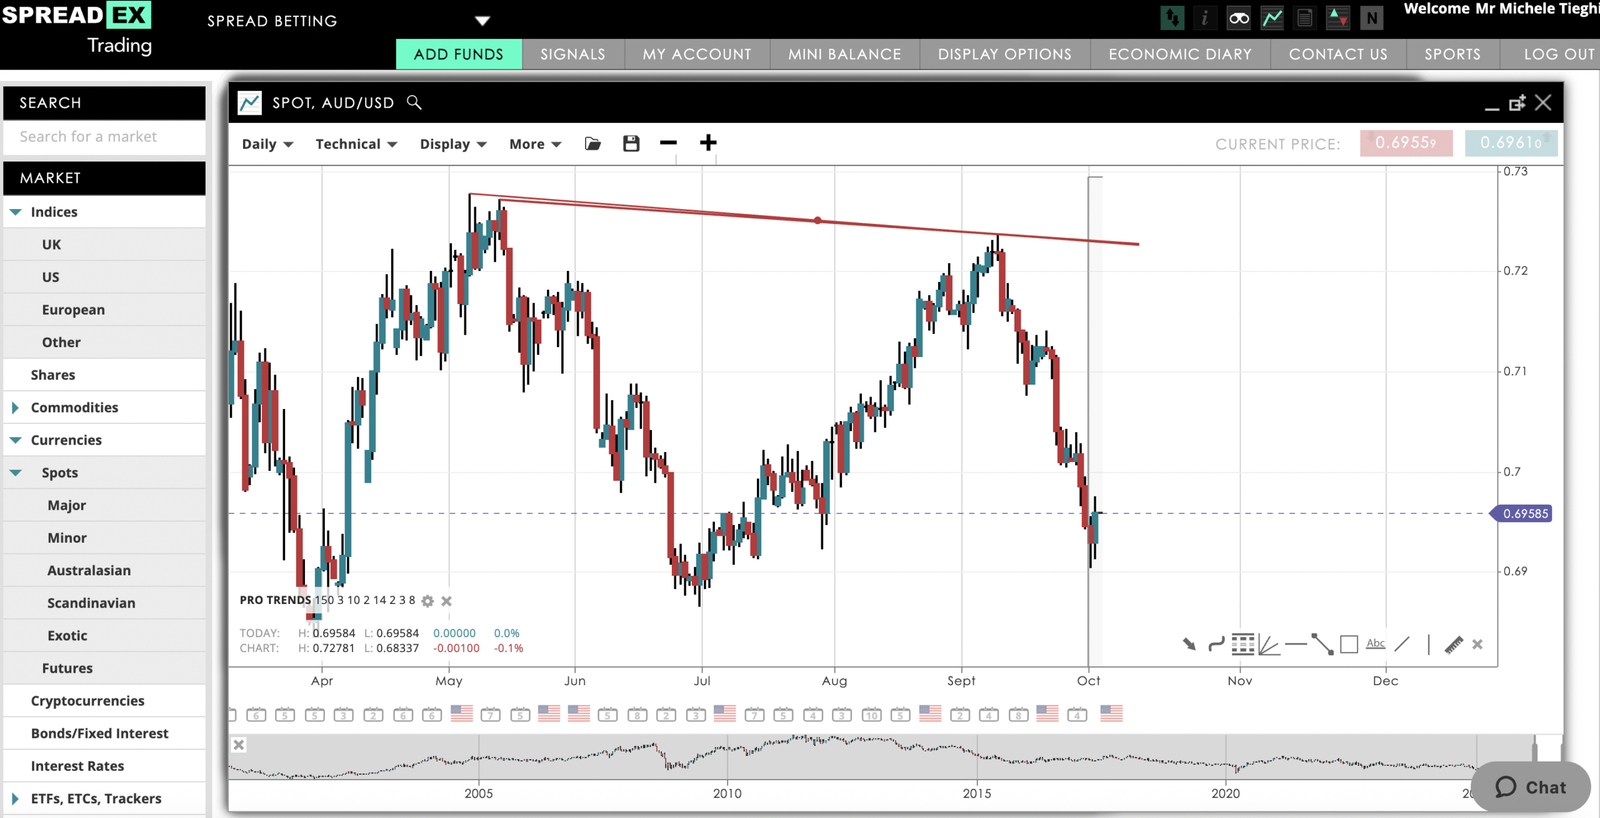The width and height of the screenshot is (1600, 818).
Task: Open the info 'i' icon in header
Action: (1205, 18)
